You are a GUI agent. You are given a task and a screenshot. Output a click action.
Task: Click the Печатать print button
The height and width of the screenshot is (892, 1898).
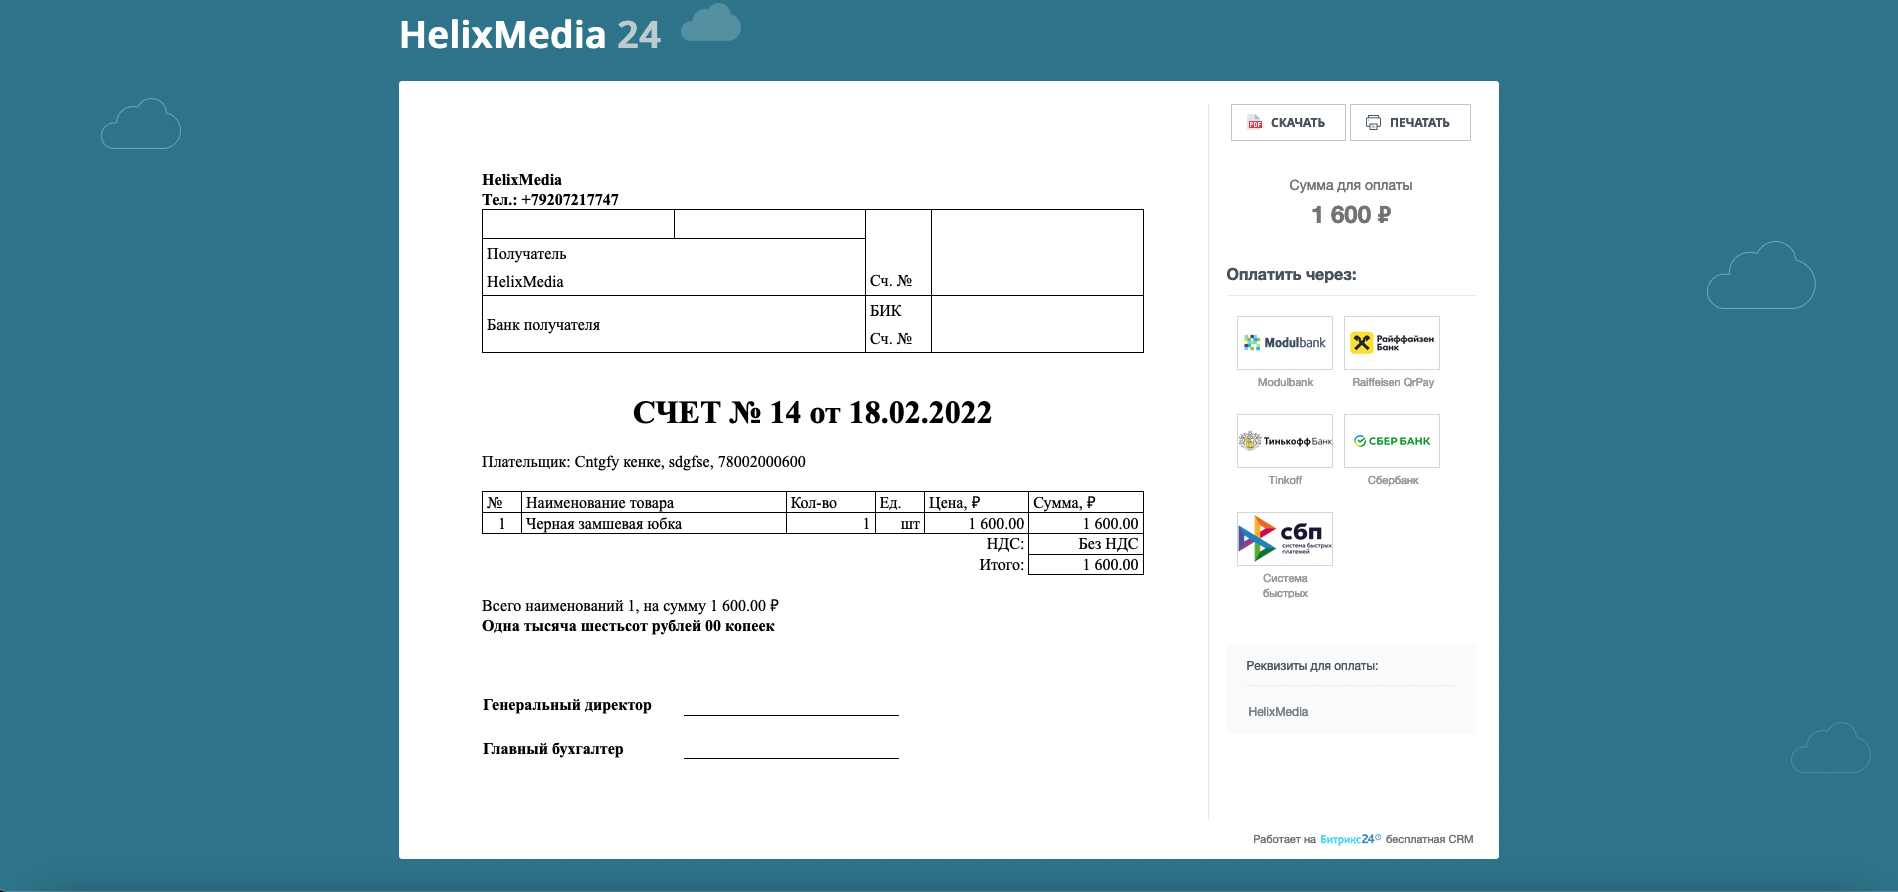(x=1410, y=123)
